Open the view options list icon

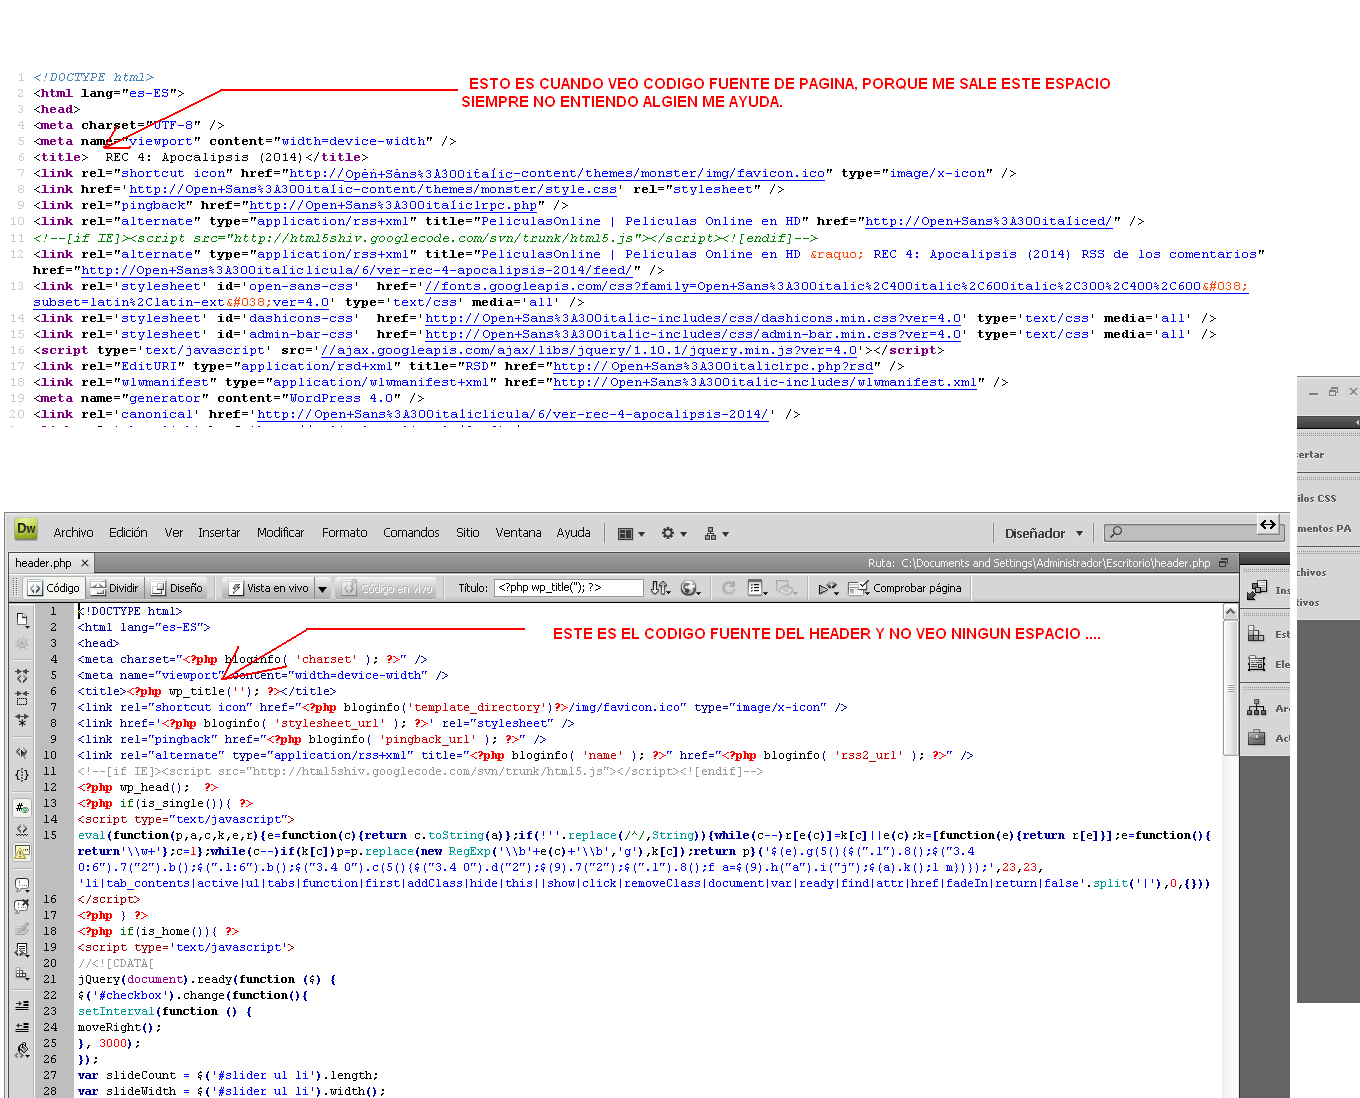click(757, 588)
